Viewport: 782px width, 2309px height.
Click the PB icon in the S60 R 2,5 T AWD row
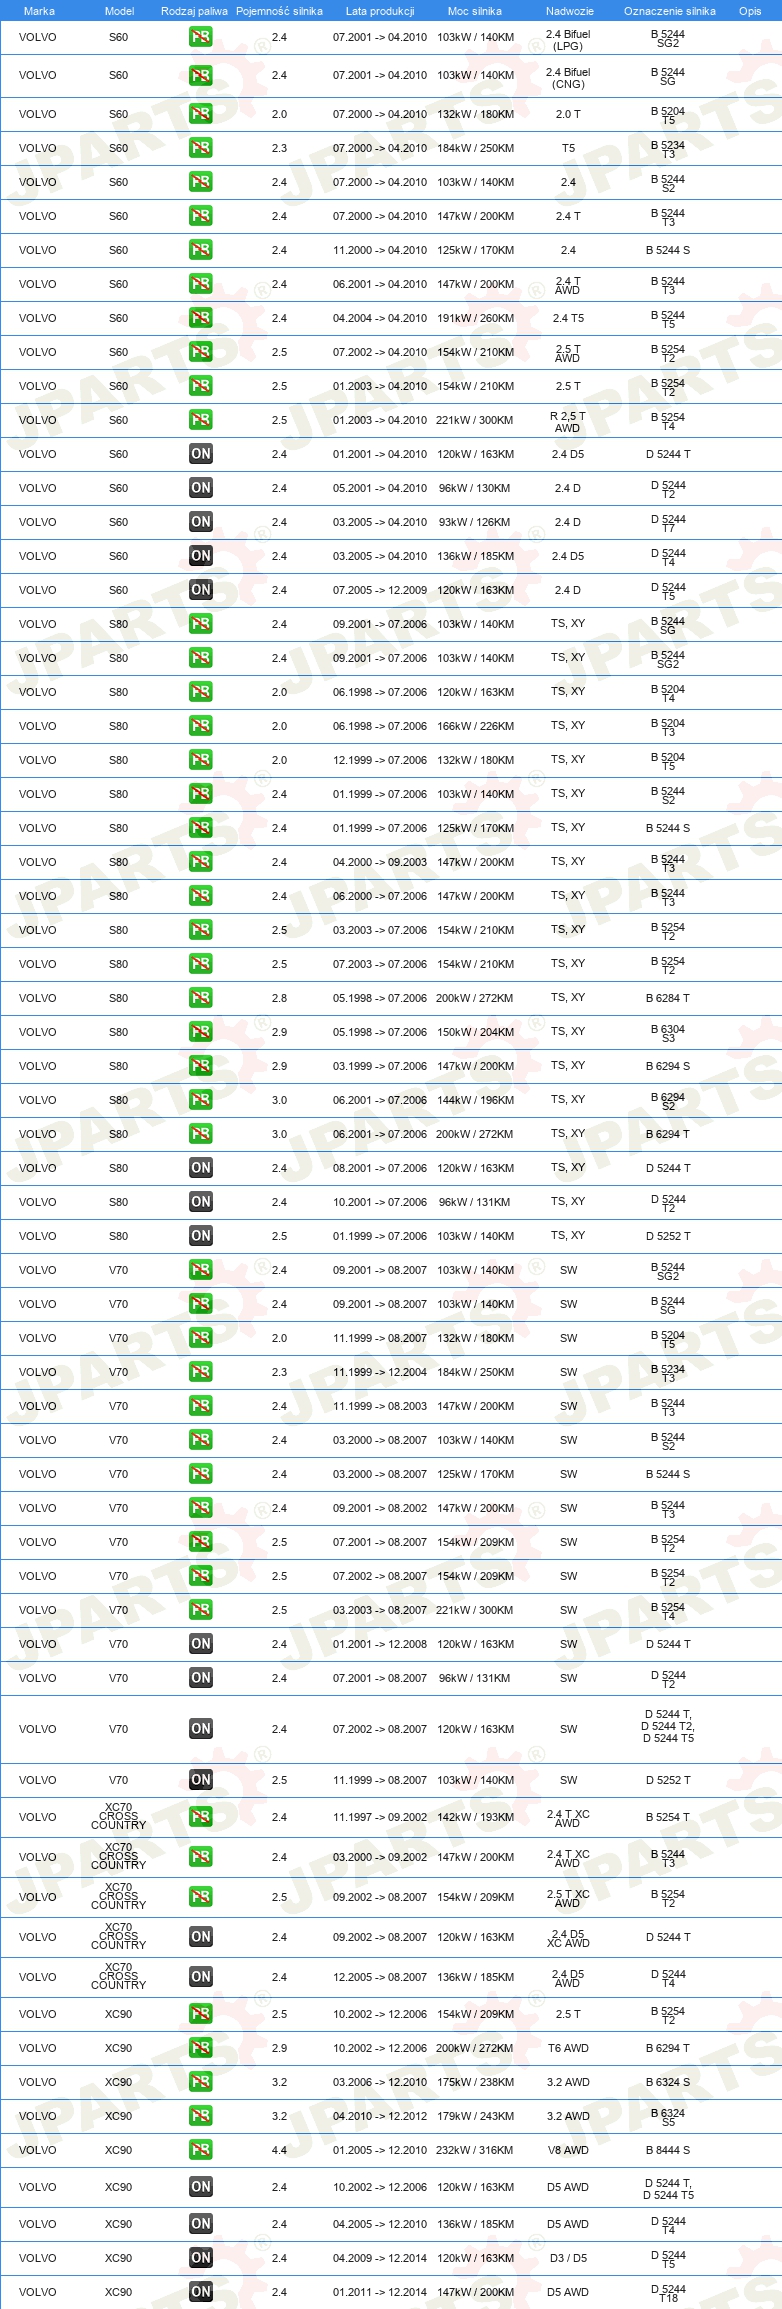(x=200, y=420)
